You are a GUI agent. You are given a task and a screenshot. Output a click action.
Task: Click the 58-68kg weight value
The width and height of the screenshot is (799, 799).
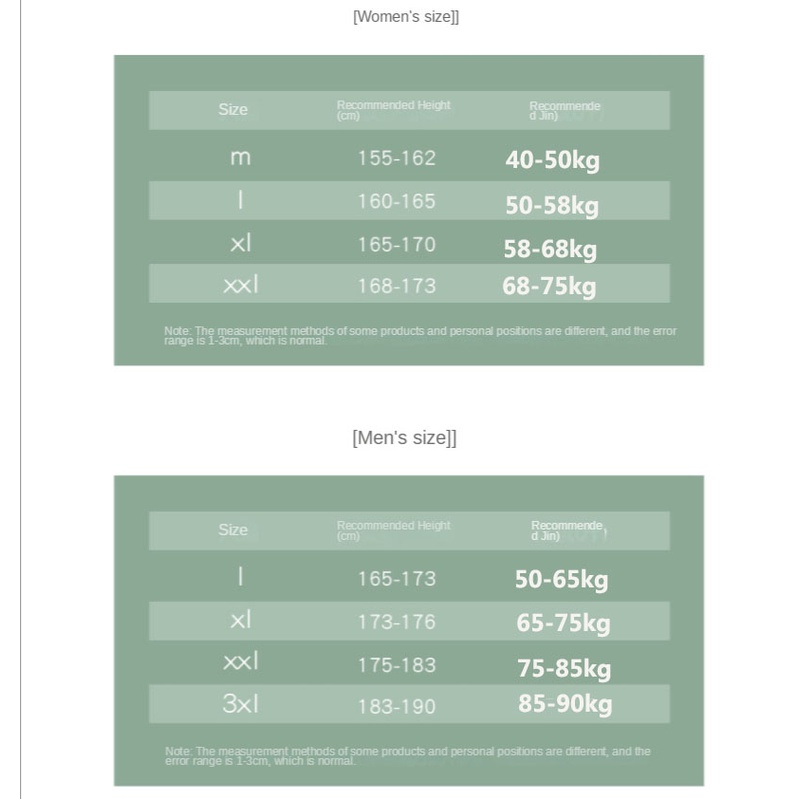[x=550, y=249]
